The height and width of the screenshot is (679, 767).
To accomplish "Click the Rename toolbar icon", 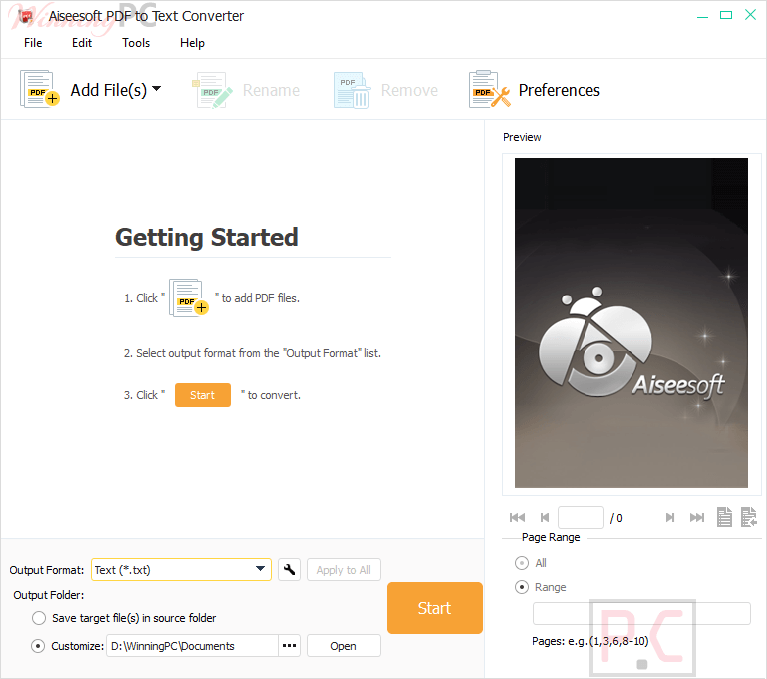I will click(212, 90).
